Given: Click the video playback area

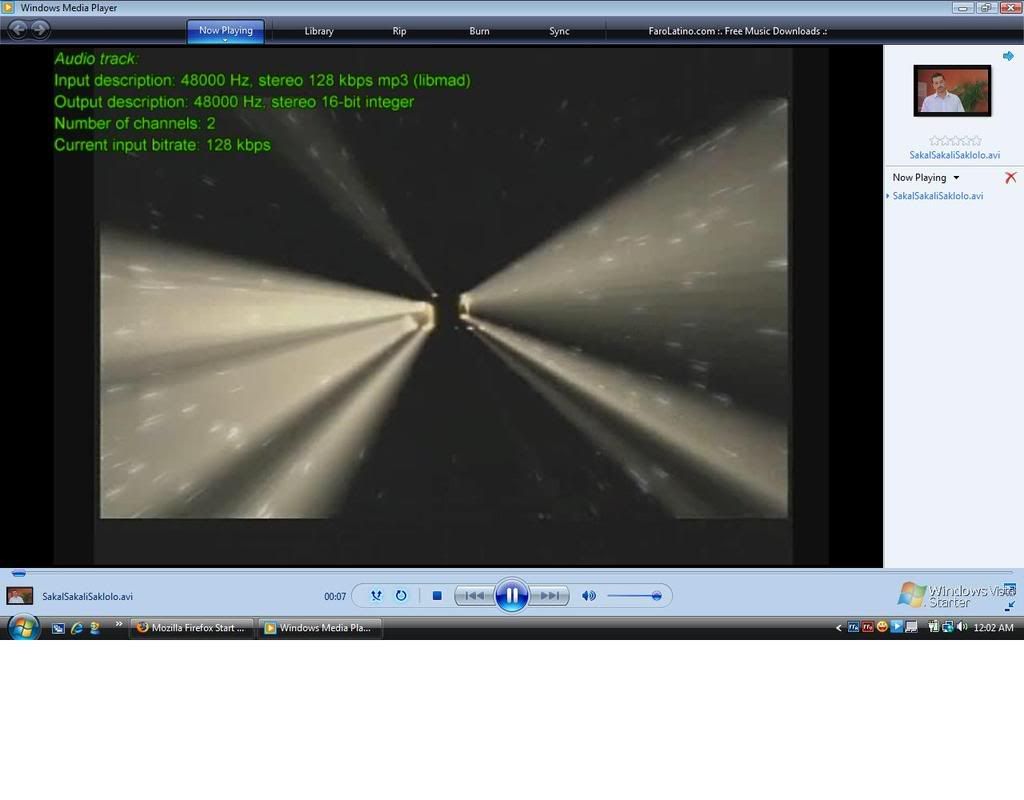Looking at the screenshot, I should click(441, 306).
